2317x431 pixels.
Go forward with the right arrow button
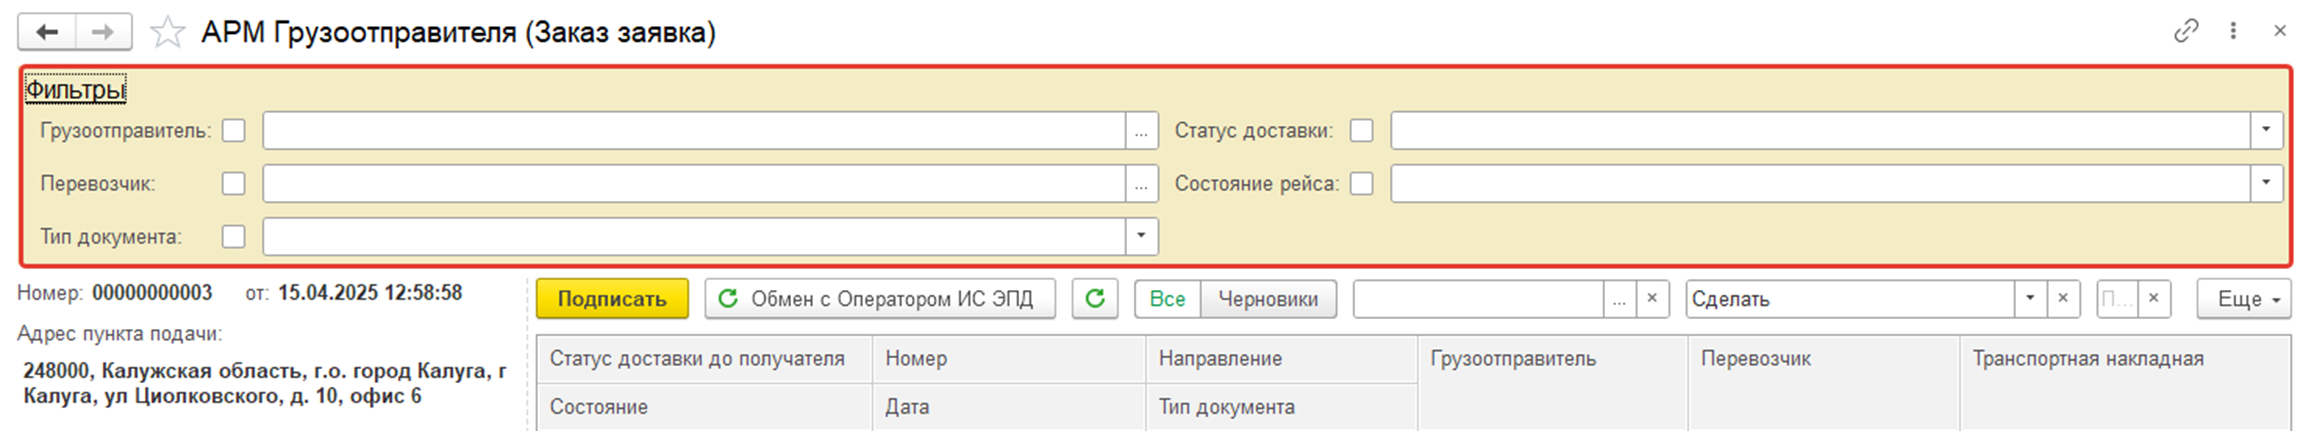pos(103,32)
